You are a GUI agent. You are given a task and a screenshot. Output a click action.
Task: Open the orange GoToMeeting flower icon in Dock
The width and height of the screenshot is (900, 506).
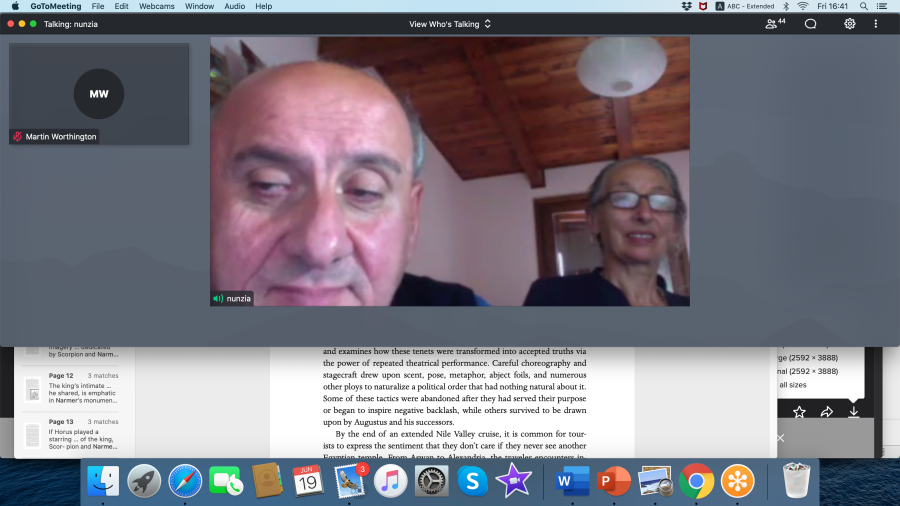tap(738, 481)
